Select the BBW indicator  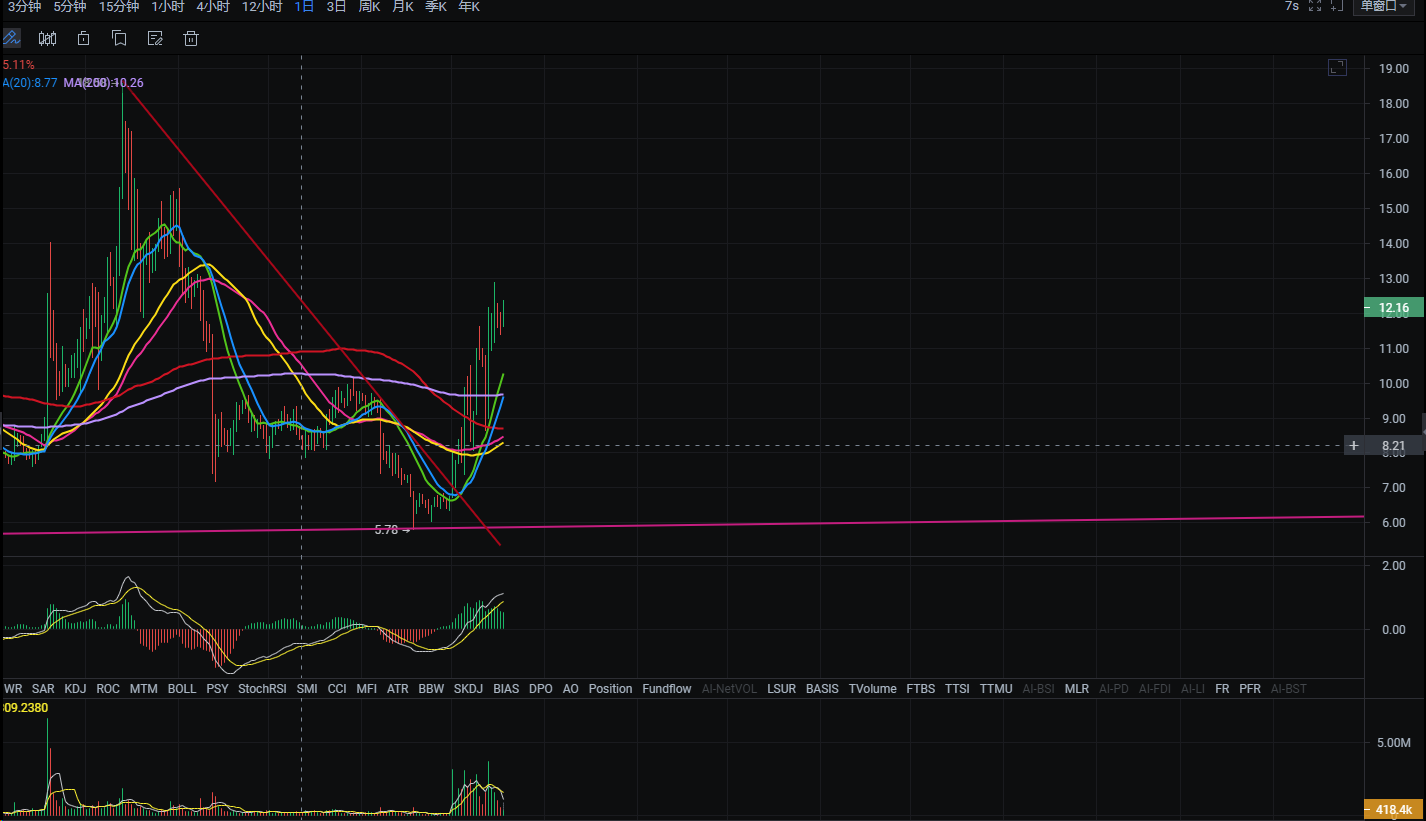[431, 689]
